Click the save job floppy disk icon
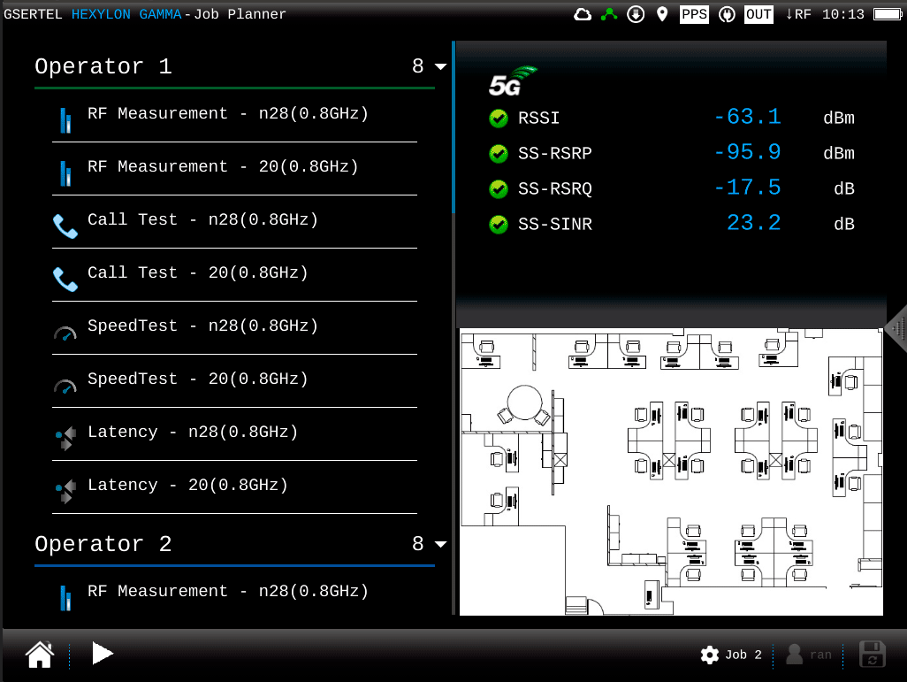908x682 pixels. coord(872,655)
